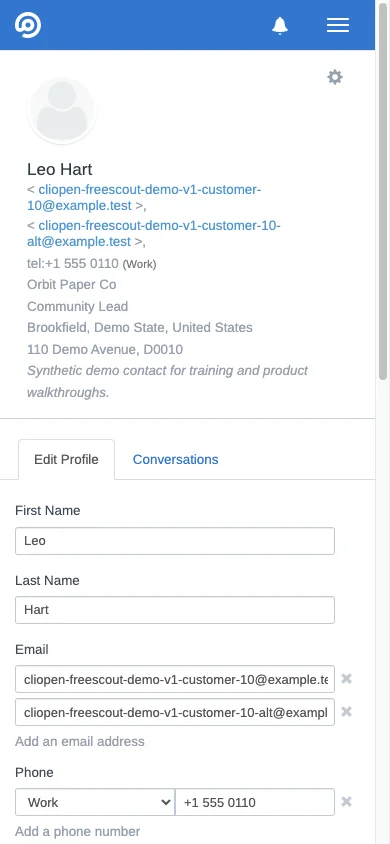This screenshot has width=390, height=844.
Task: Switch to the Conversations tab
Action: [175, 460]
